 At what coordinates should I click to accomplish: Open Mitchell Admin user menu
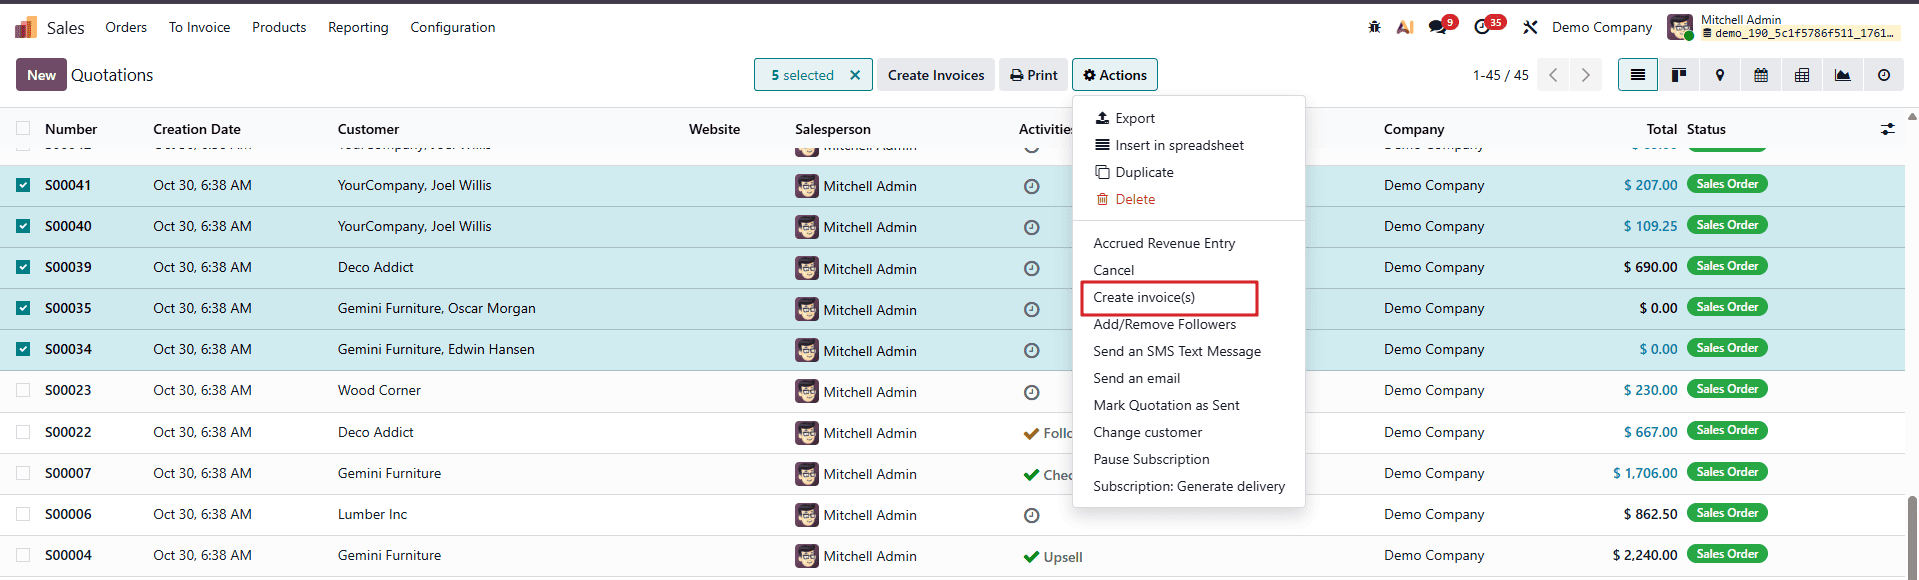[1782, 27]
